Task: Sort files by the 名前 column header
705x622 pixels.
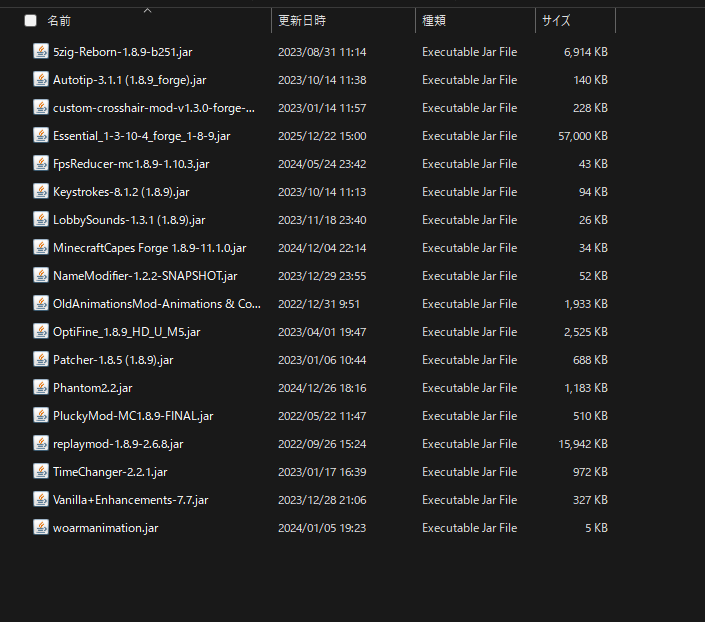Action: coord(59,21)
